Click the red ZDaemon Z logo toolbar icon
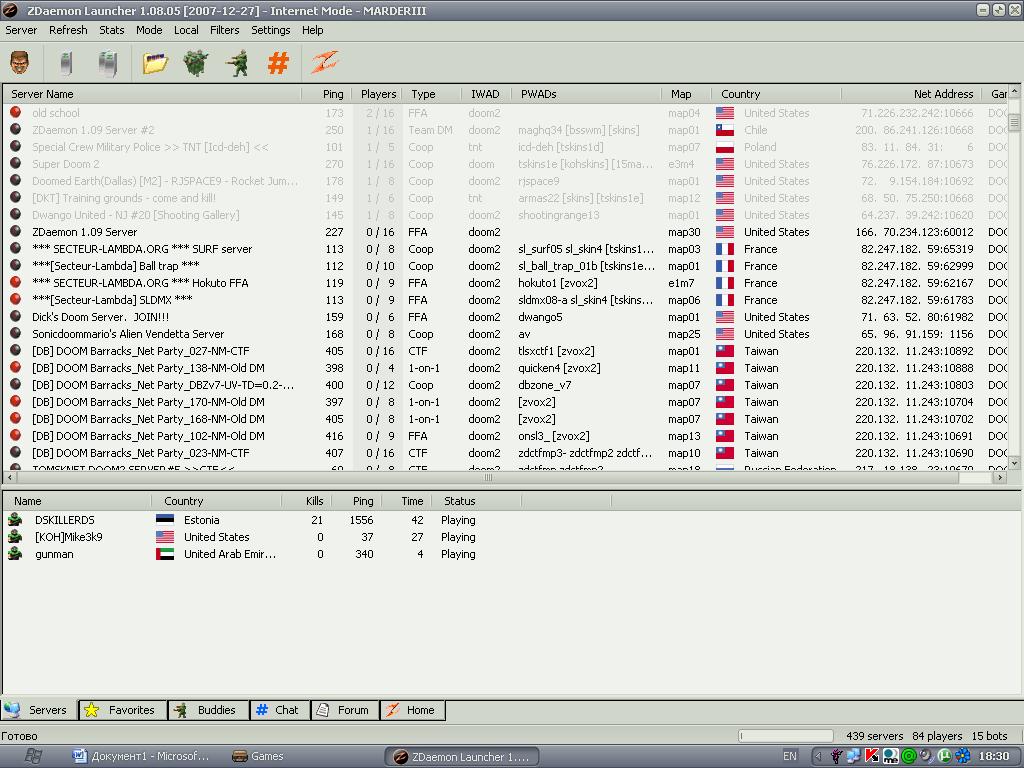Image resolution: width=1024 pixels, height=768 pixels. coord(324,63)
